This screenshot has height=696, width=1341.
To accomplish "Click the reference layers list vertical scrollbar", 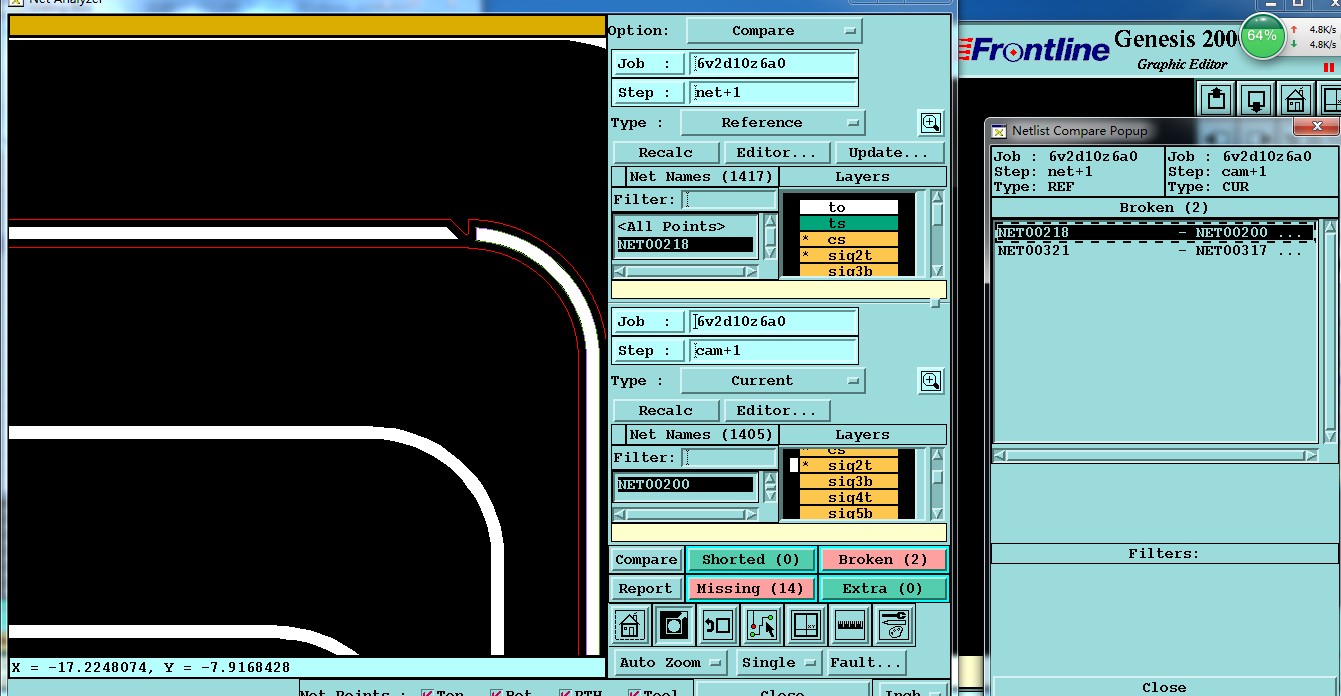I will [x=937, y=234].
